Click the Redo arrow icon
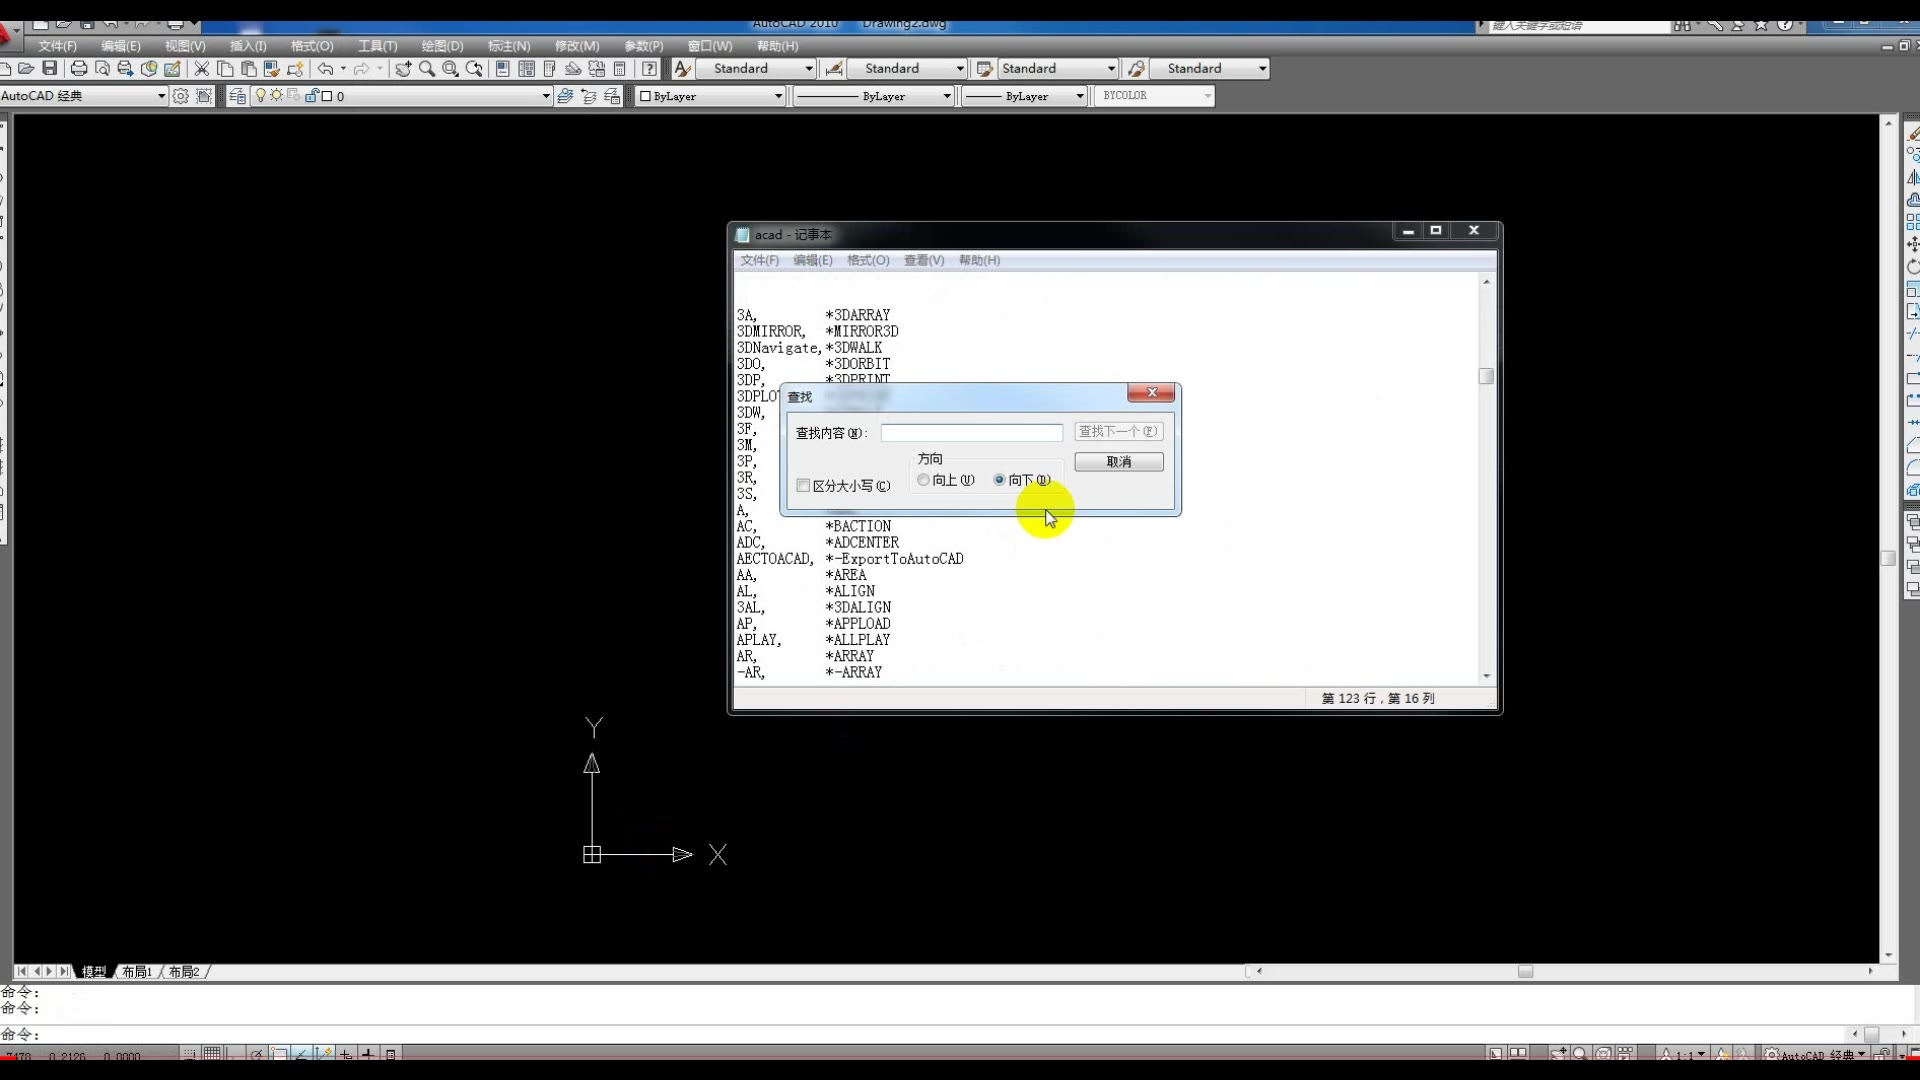Viewport: 1920px width, 1080px height. pos(361,68)
